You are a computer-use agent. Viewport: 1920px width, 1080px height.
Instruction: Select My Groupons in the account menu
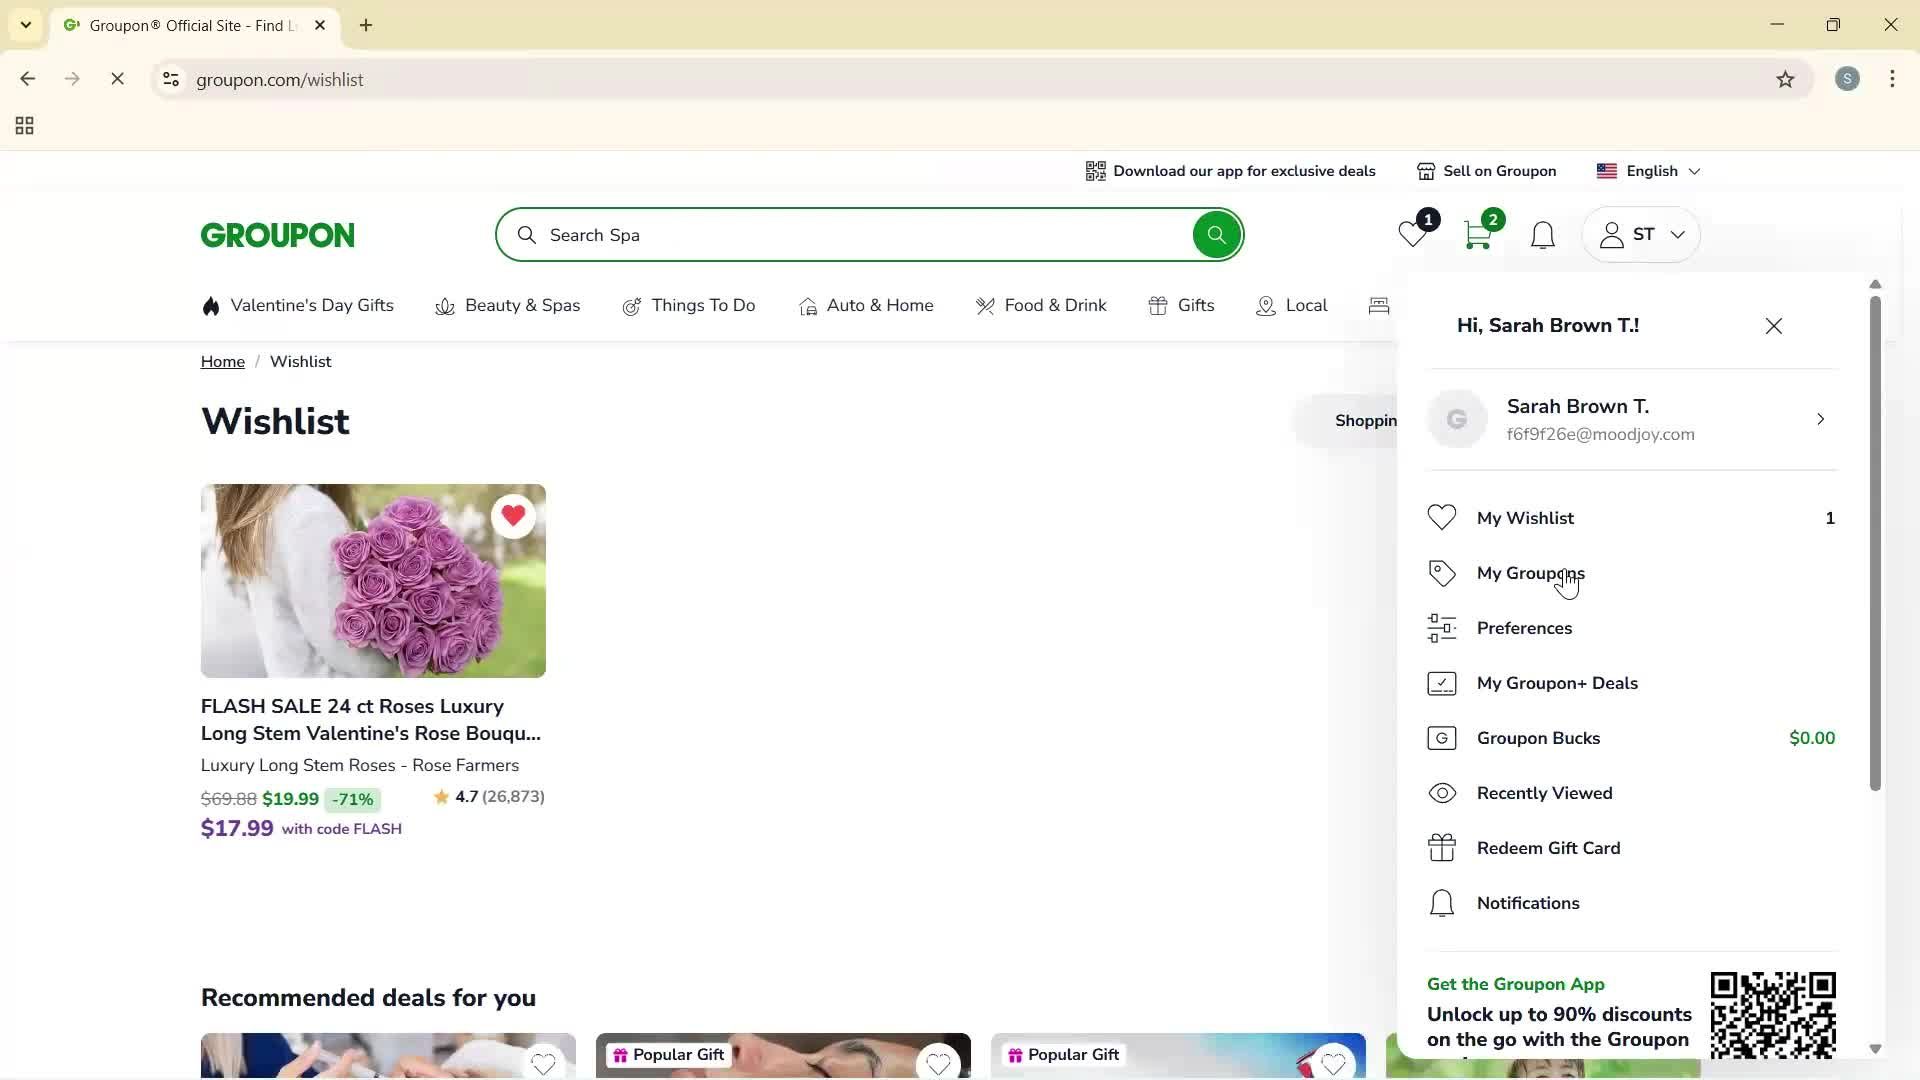tap(1530, 572)
